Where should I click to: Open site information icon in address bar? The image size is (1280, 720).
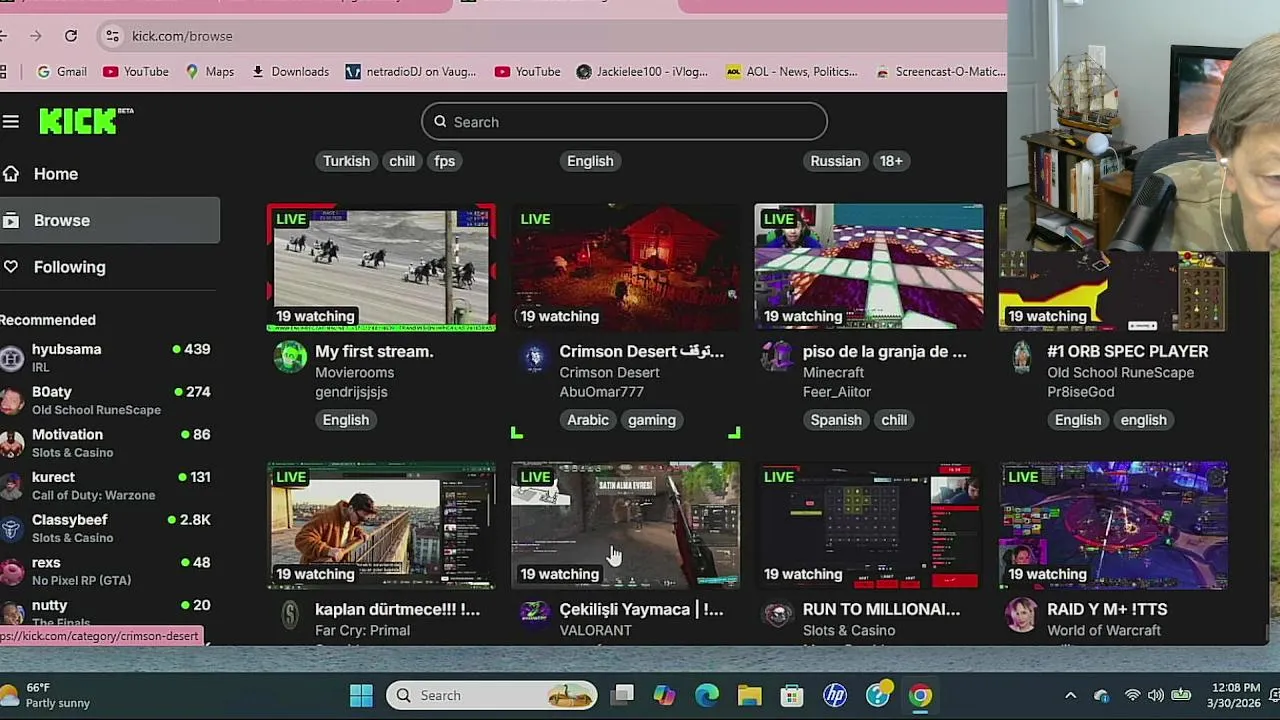point(112,36)
